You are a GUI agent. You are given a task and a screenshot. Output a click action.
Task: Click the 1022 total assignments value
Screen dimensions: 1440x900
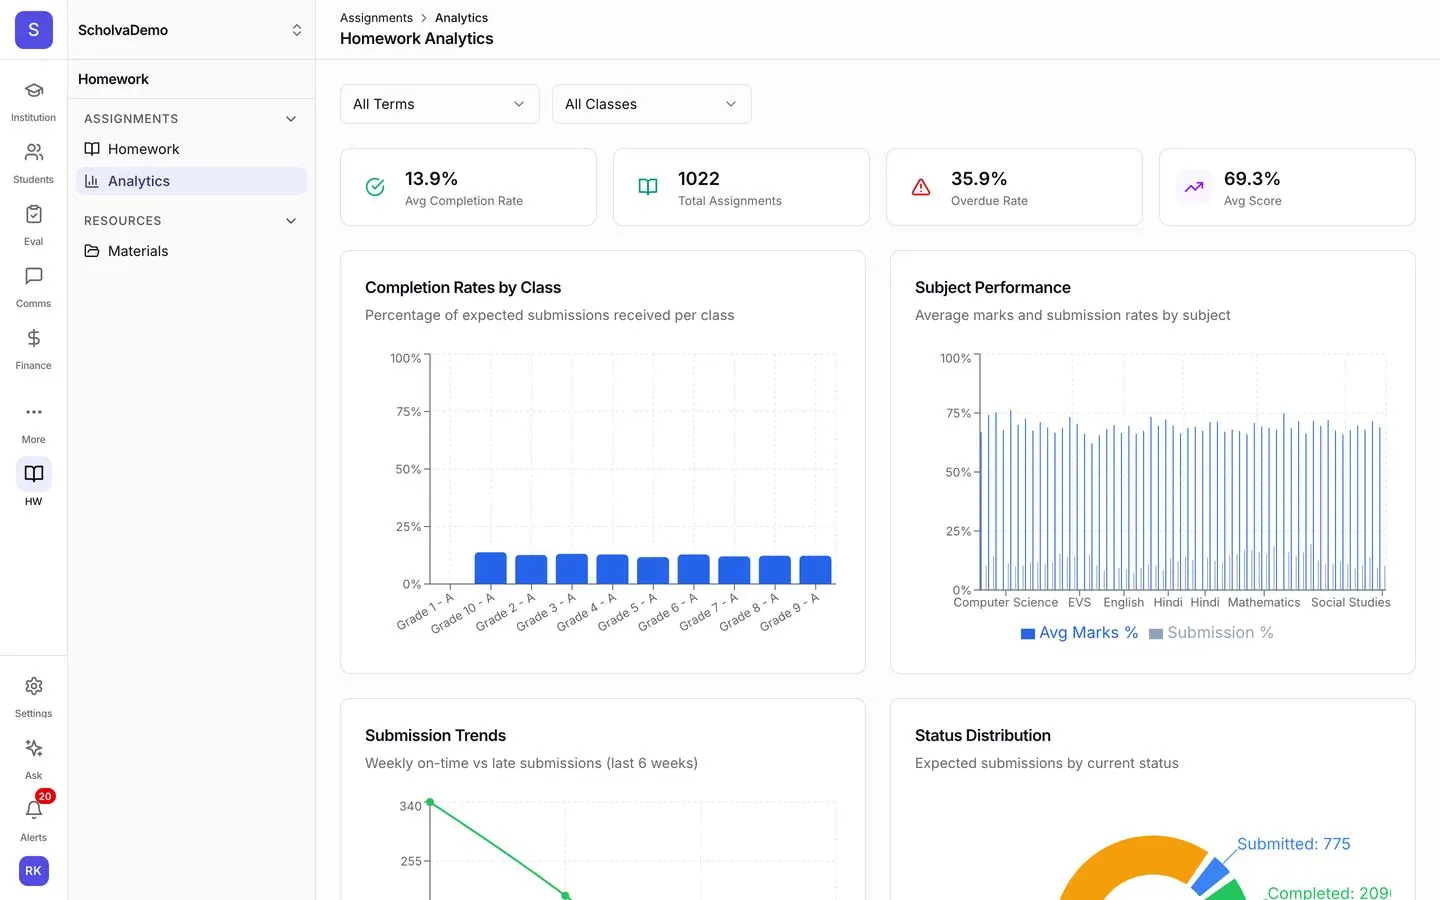(699, 179)
